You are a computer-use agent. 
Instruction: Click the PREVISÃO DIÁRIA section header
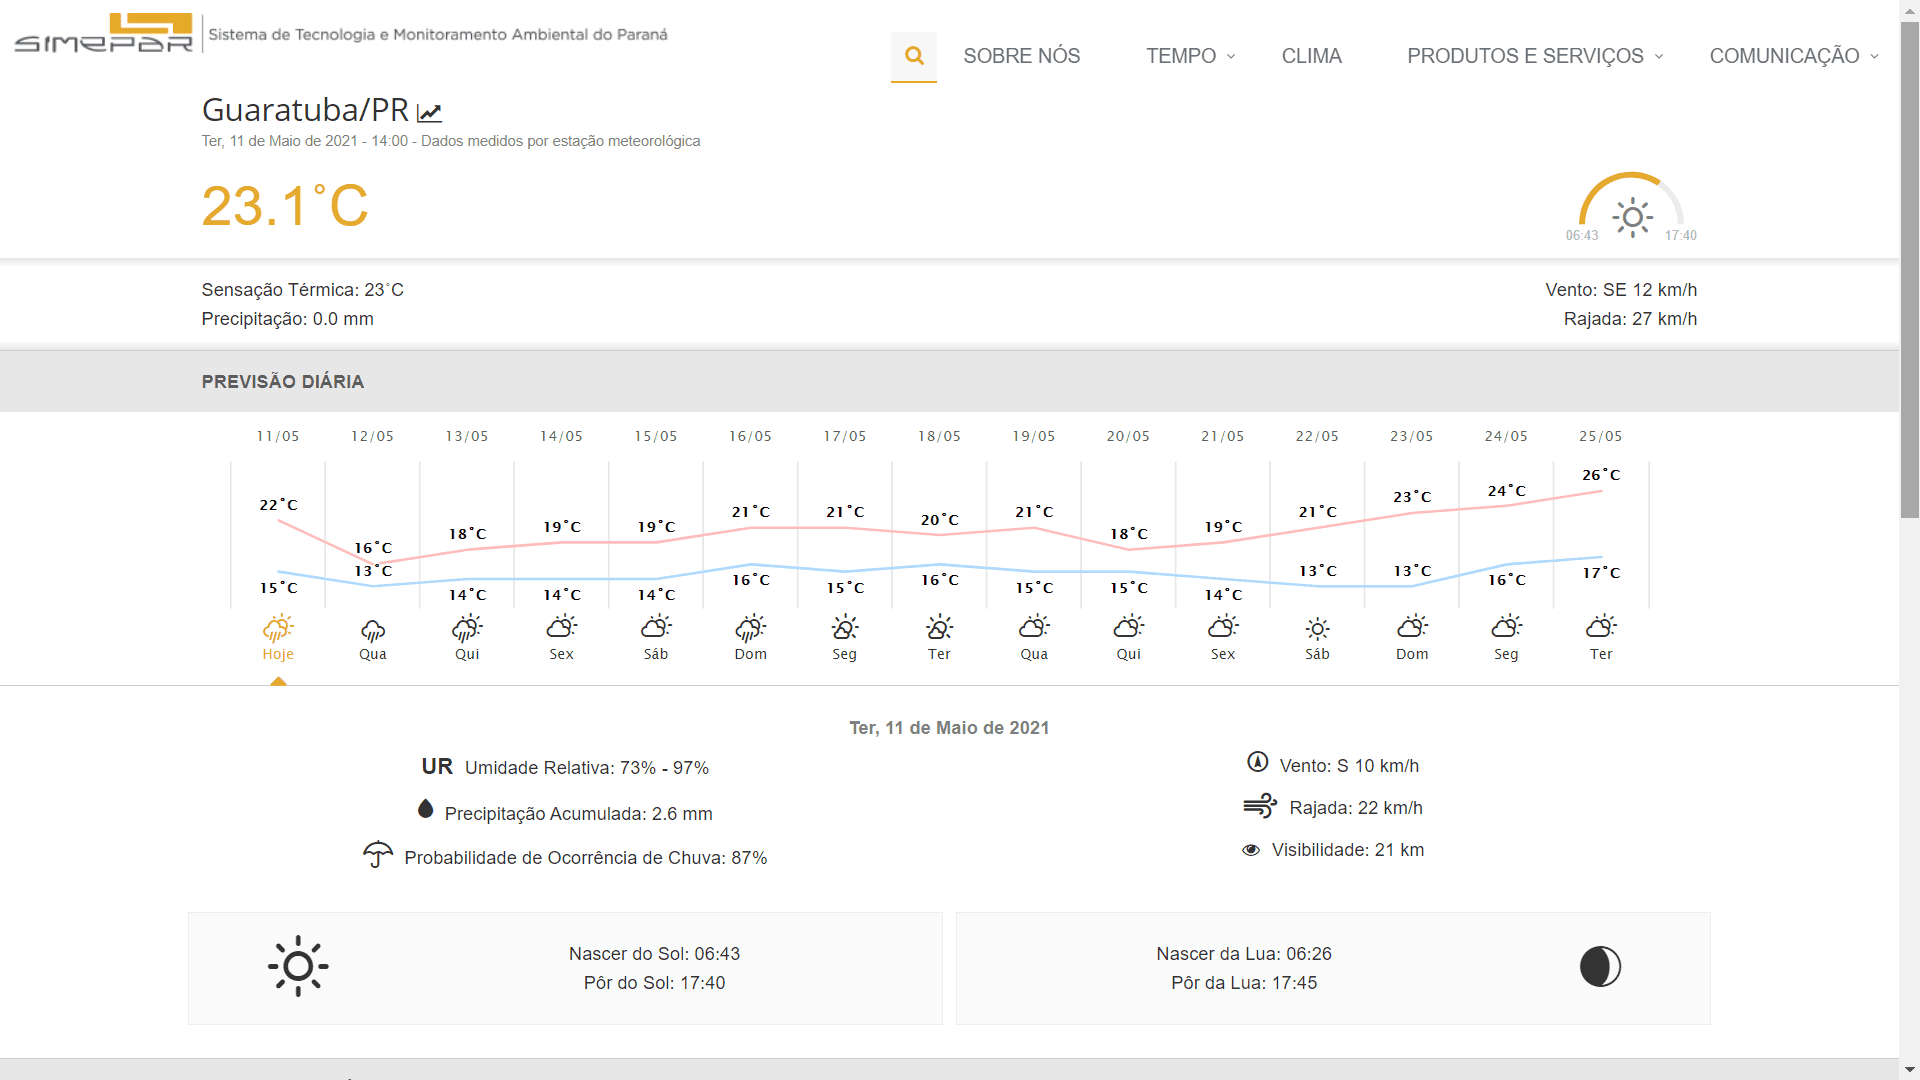pos(283,382)
